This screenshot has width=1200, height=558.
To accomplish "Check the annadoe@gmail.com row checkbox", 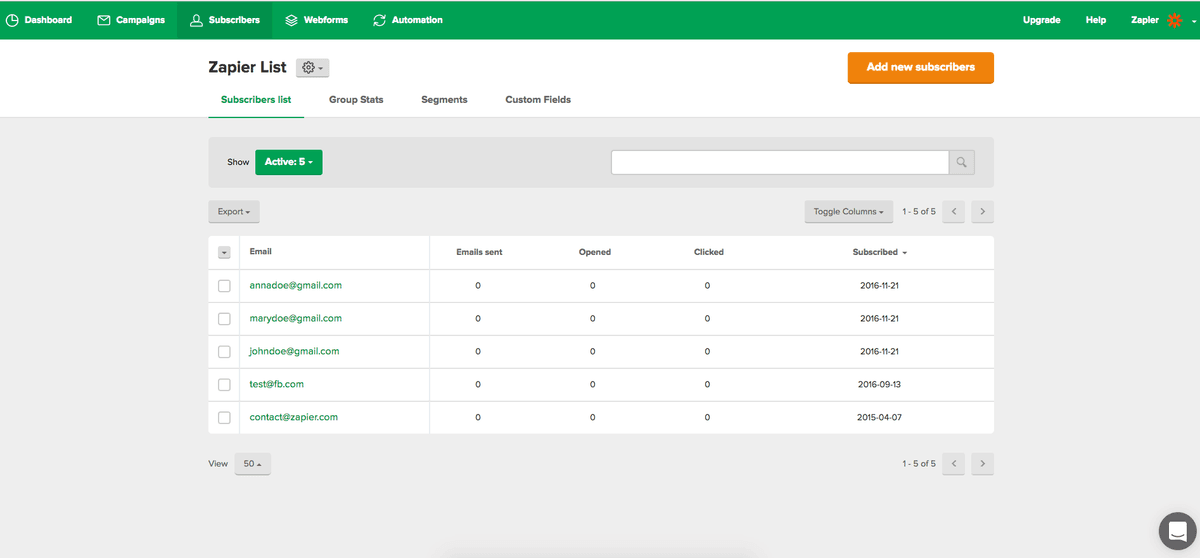I will tap(224, 286).
